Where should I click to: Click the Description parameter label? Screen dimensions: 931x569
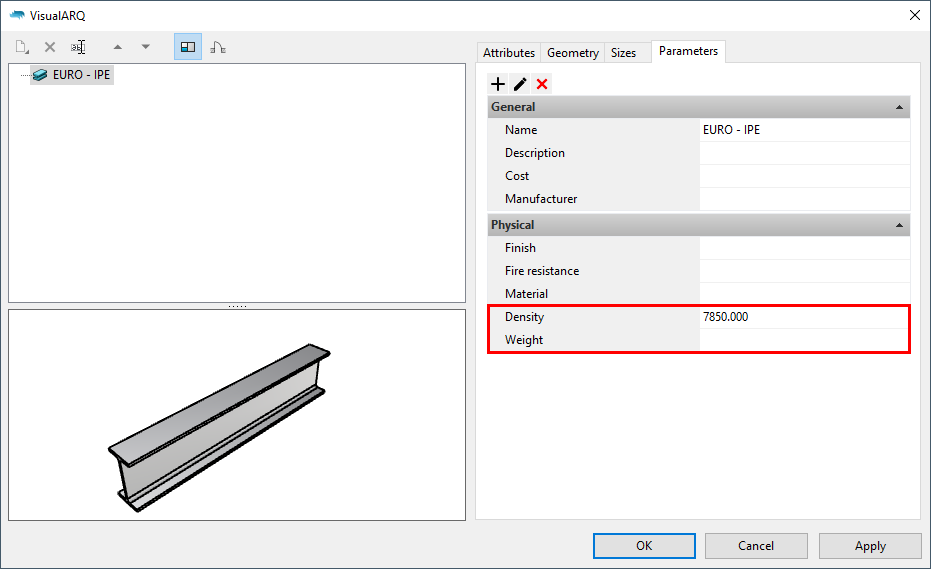point(534,153)
